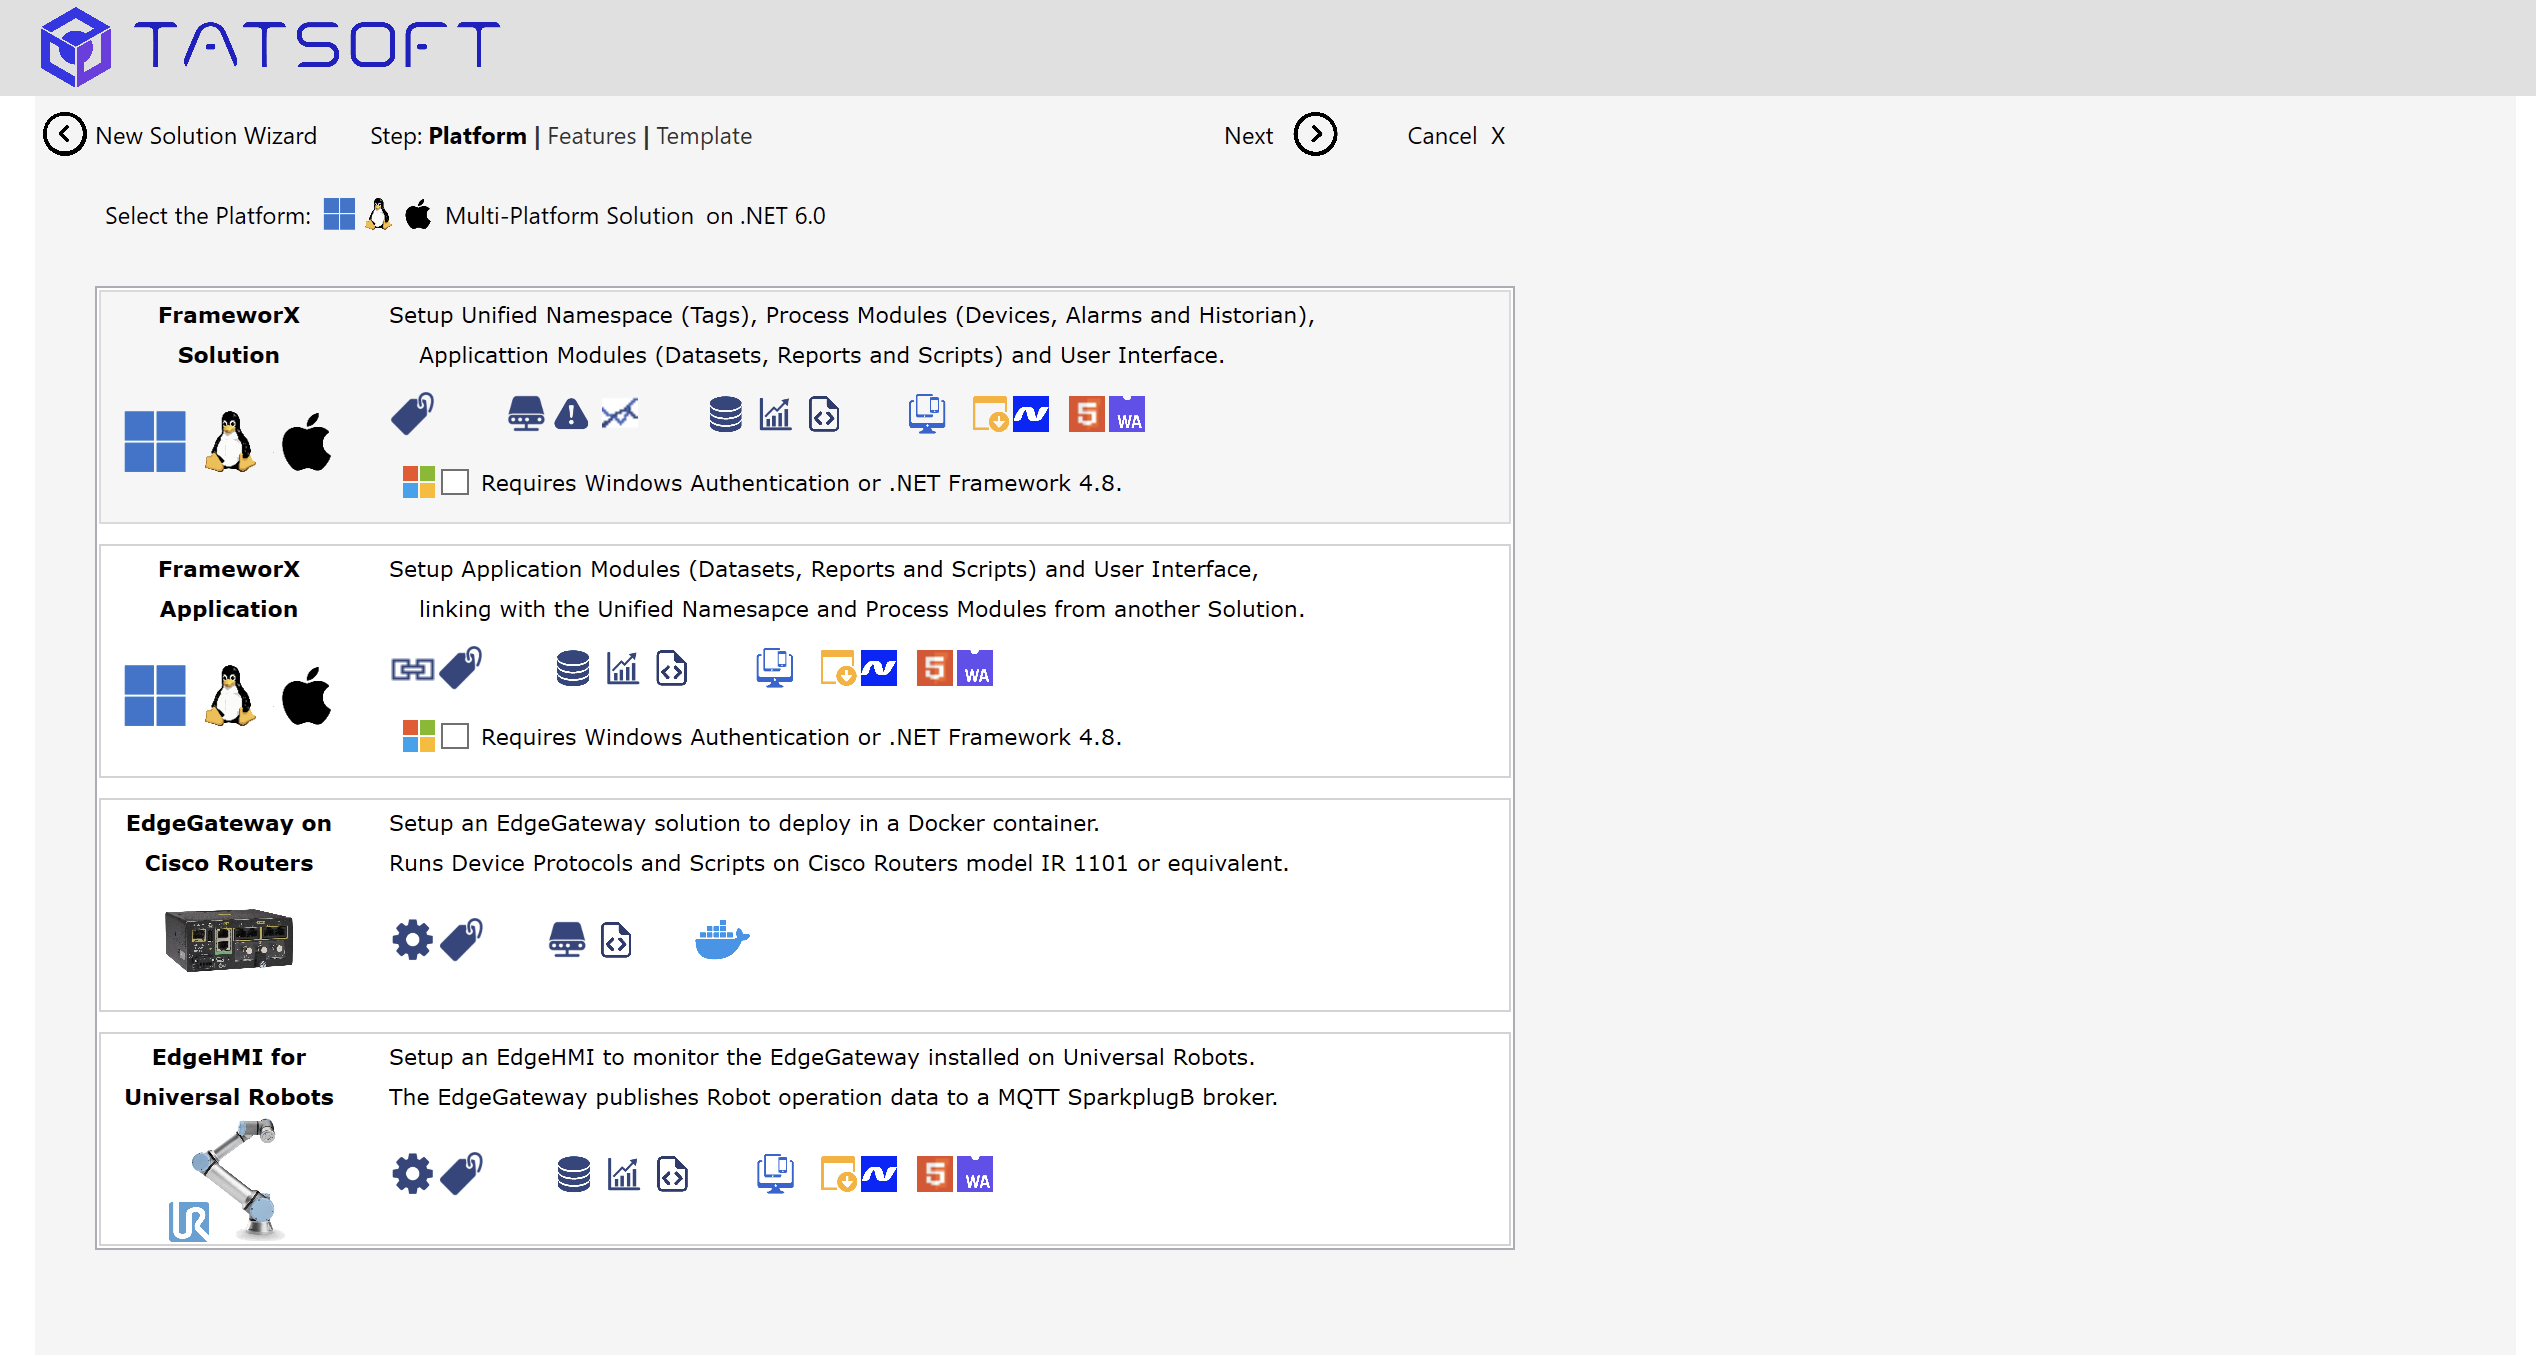2536x1356 pixels.
Task: Click the Docker whale icon
Action: (722, 940)
